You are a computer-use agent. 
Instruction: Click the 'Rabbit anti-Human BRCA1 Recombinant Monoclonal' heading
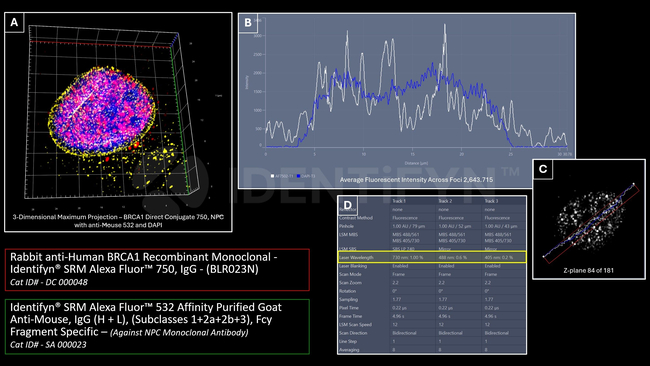(x=144, y=257)
